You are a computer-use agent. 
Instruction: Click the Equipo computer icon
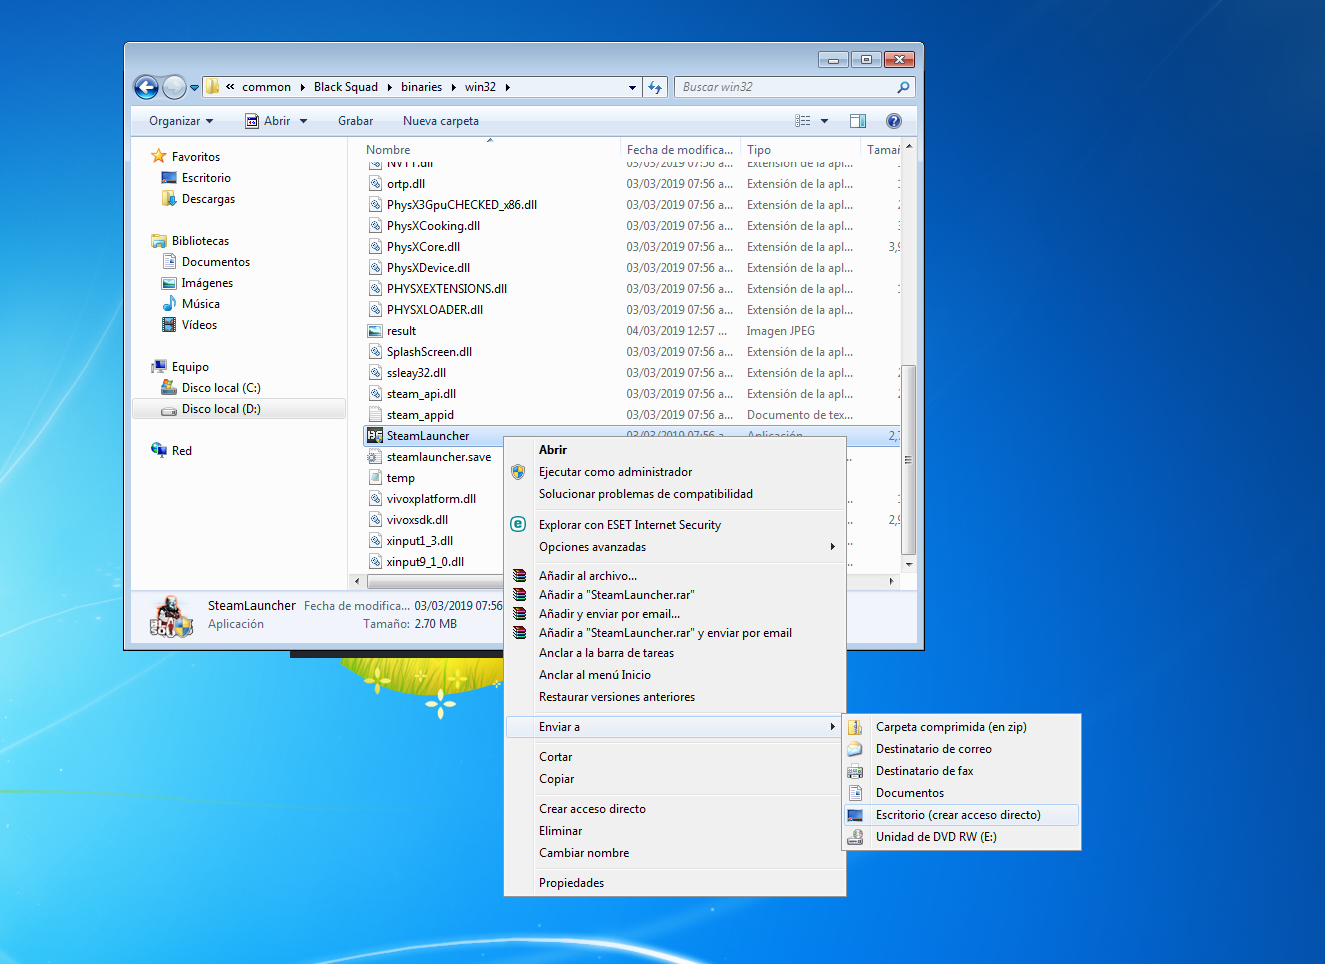pyautogui.click(x=159, y=367)
